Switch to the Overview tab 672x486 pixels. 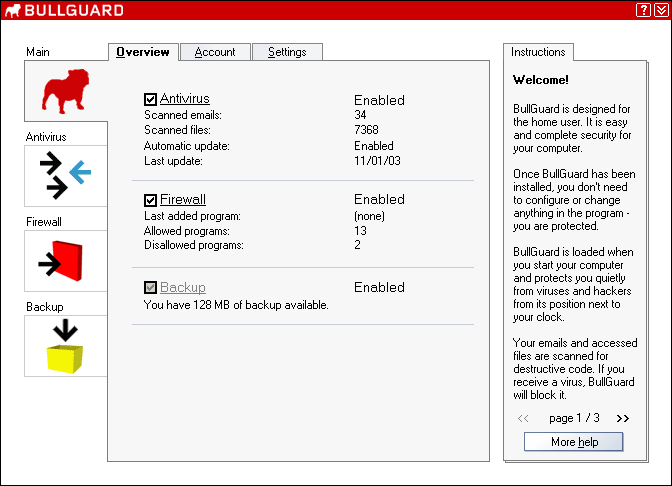point(143,52)
